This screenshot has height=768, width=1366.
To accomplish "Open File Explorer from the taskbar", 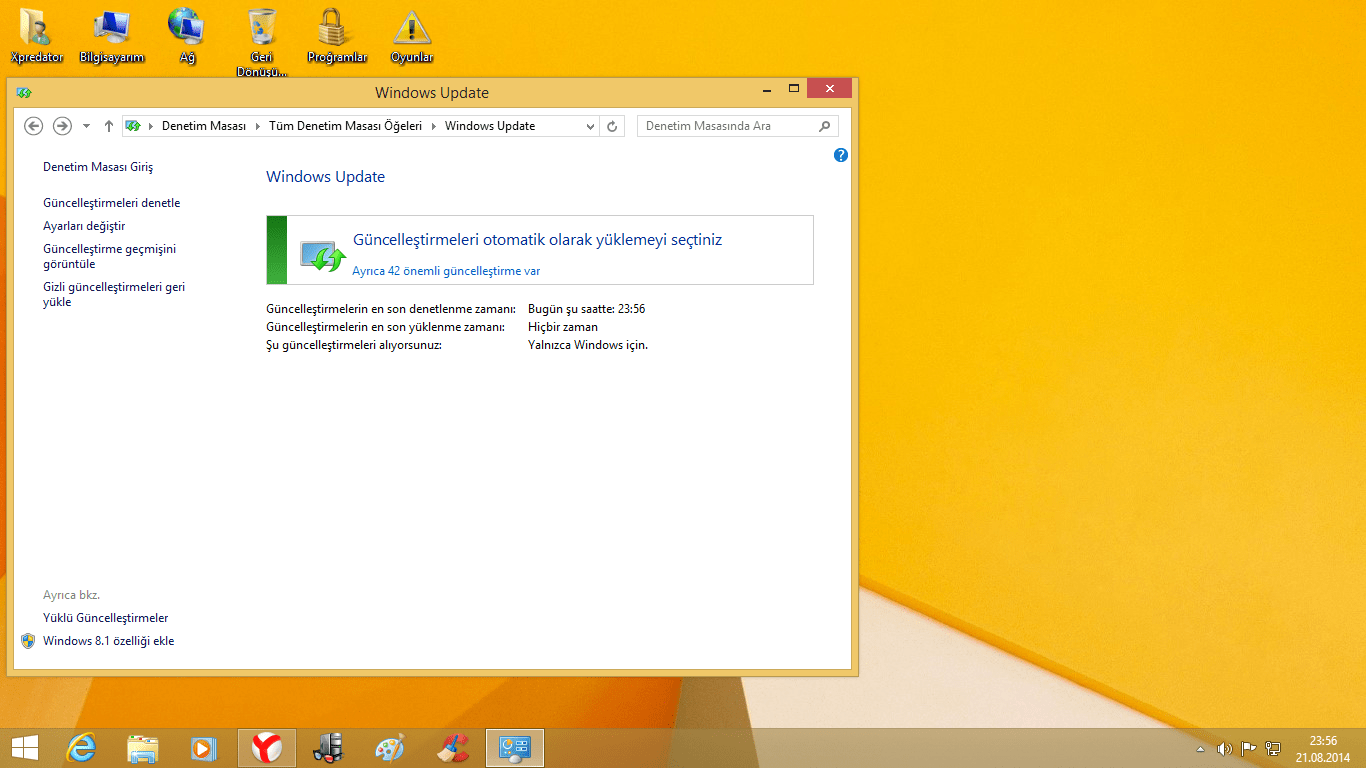I will coord(143,748).
